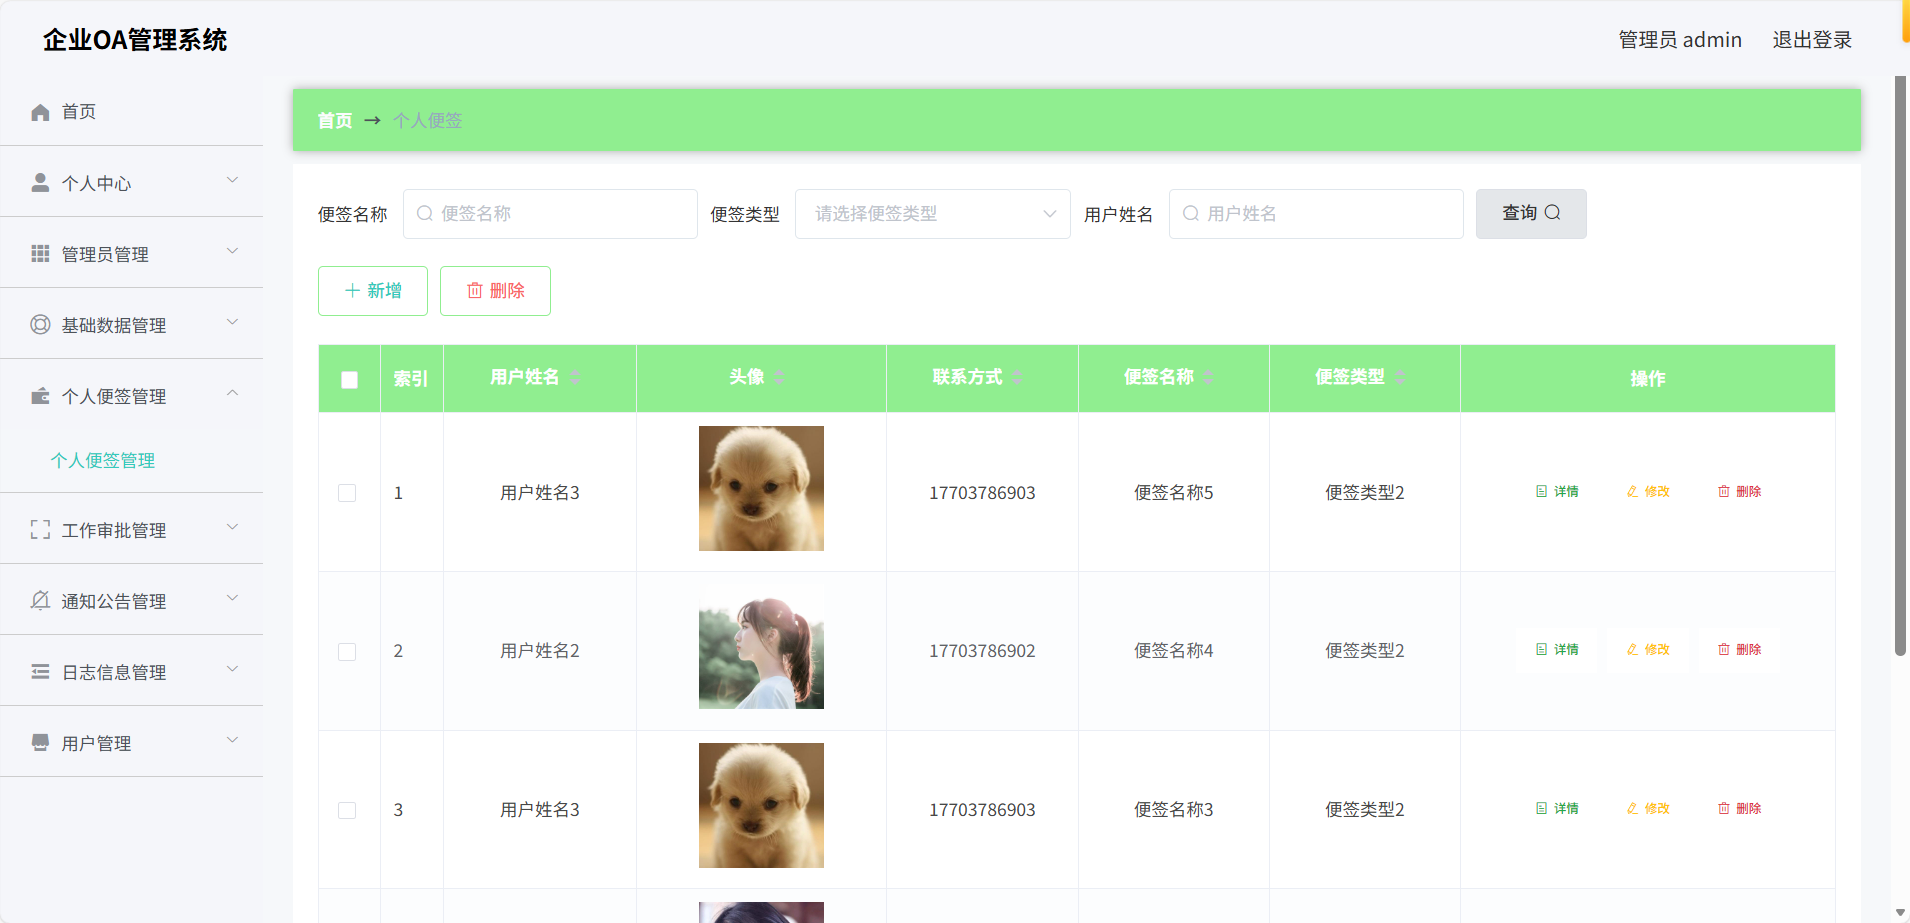Click the lifebuoy icon for 基础数据管理
Viewport: 1910px width, 923px height.
40,324
